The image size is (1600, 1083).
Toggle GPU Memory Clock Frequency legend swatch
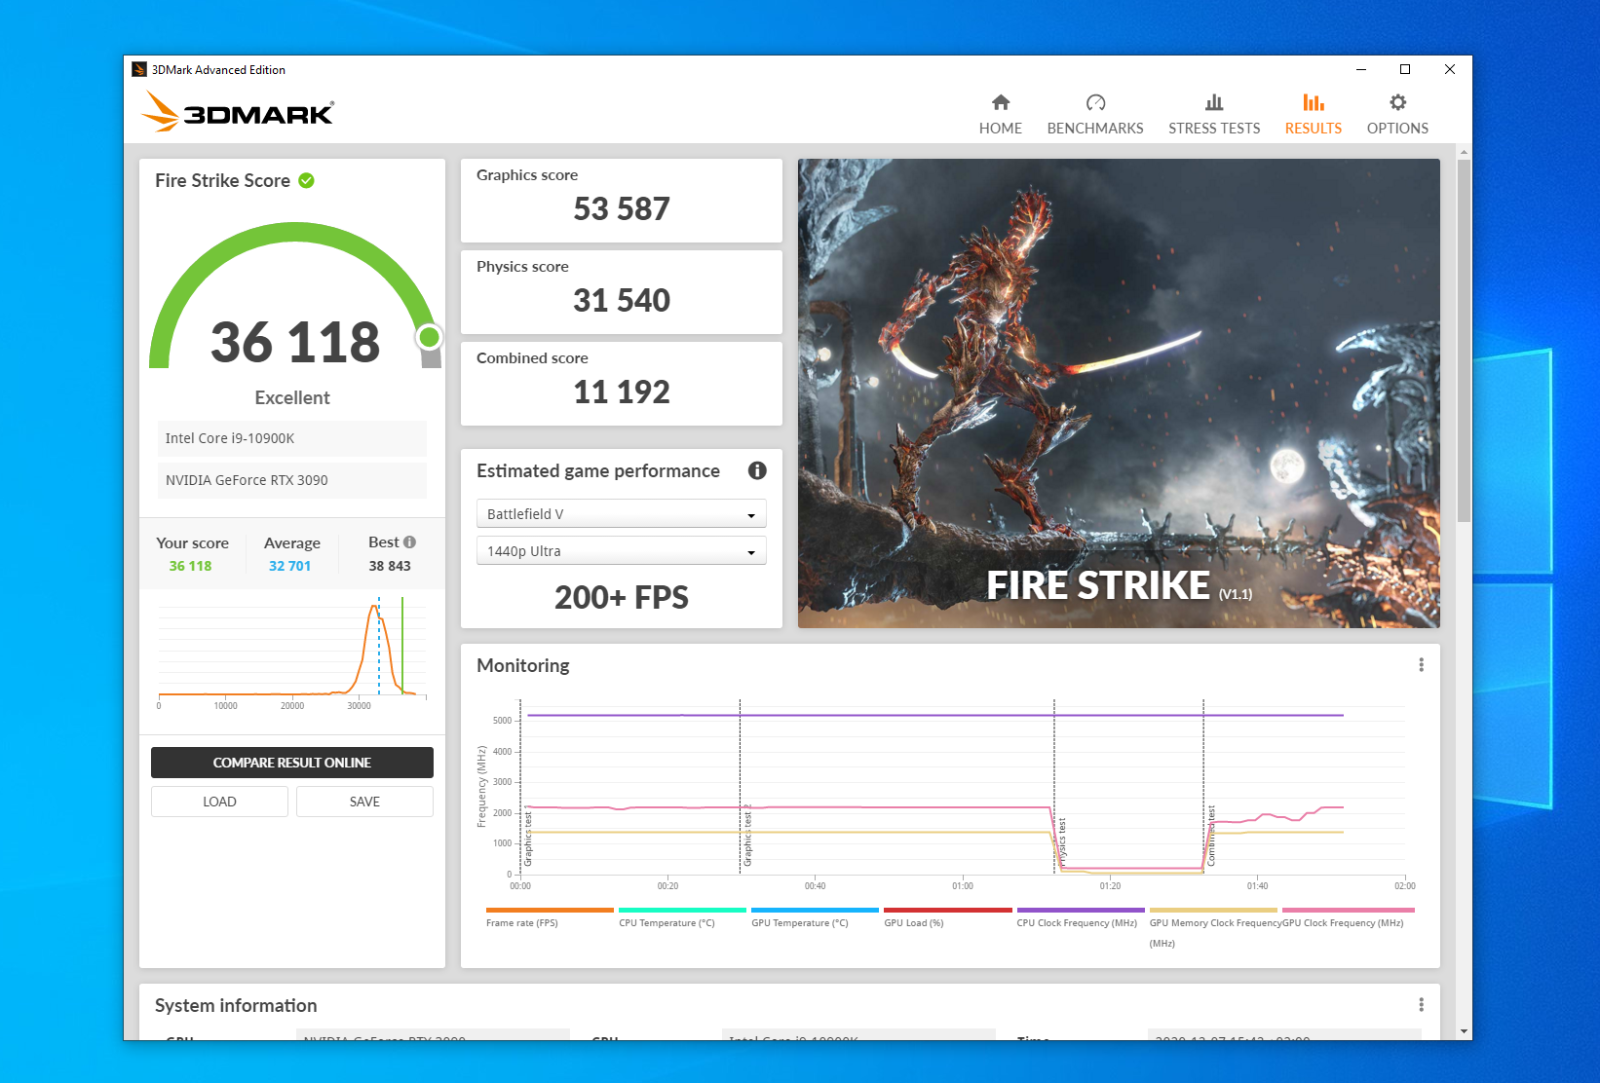coord(1214,910)
